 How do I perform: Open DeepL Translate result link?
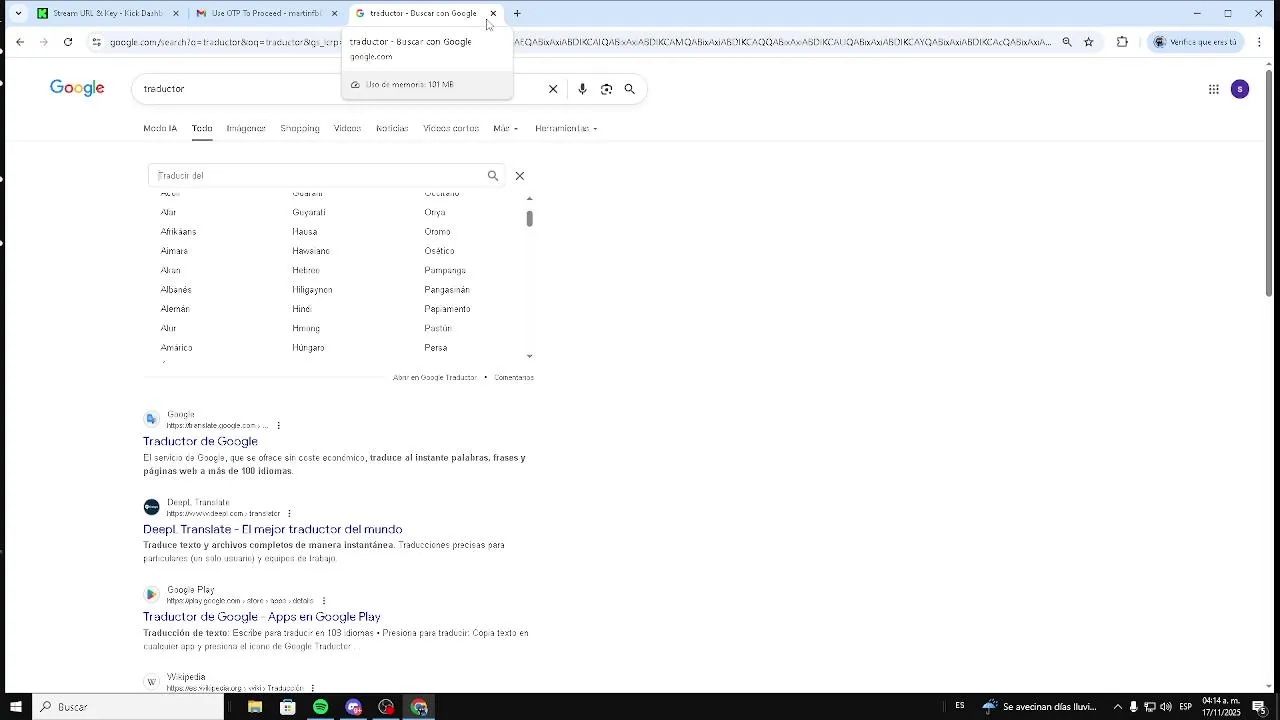[x=273, y=529]
